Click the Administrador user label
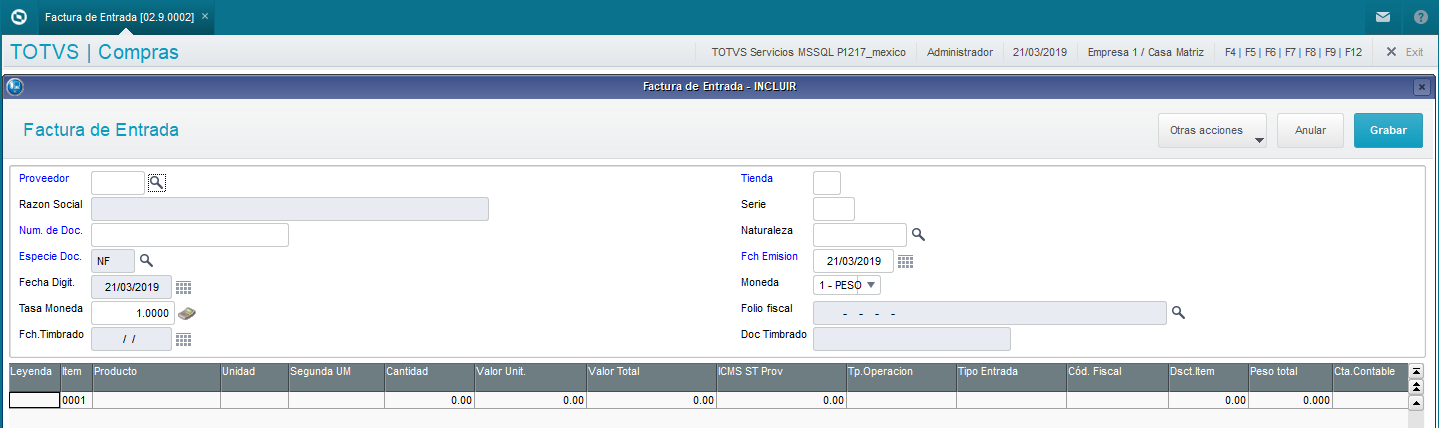The image size is (1439, 428). [x=960, y=52]
